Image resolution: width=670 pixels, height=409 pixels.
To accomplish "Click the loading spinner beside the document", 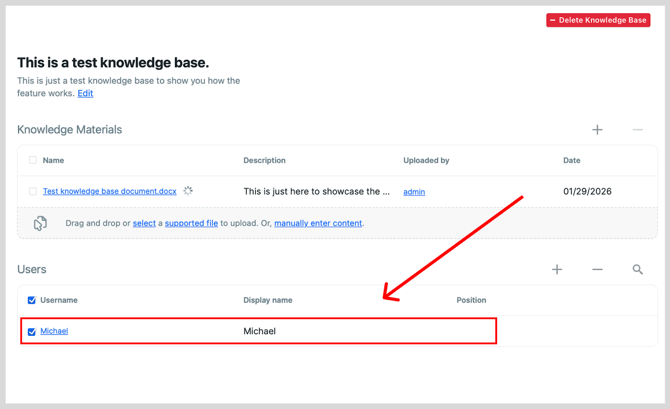I will click(188, 191).
